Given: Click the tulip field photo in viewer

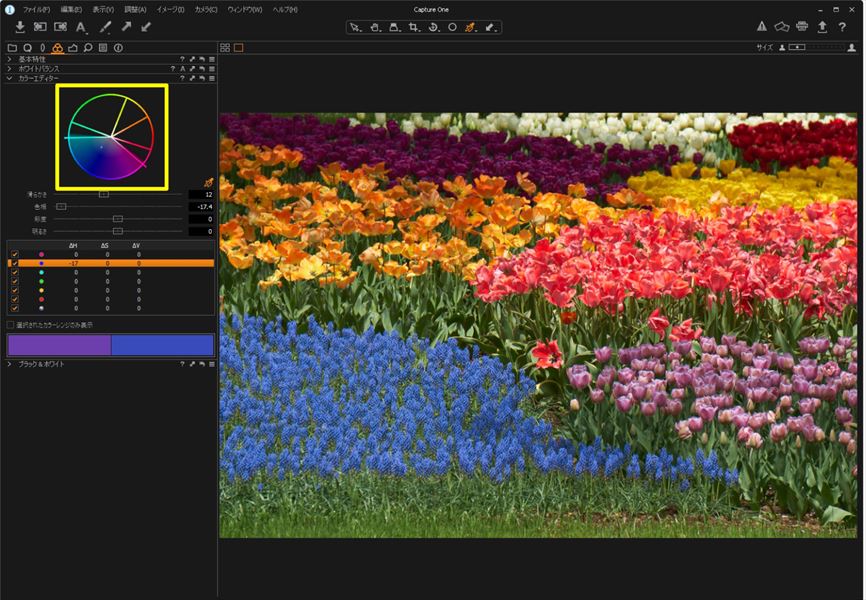Looking at the screenshot, I should pos(538,325).
